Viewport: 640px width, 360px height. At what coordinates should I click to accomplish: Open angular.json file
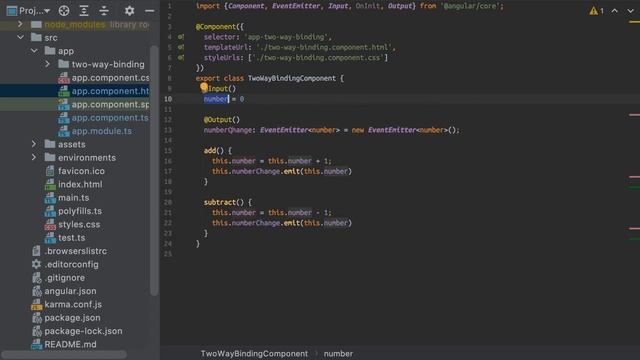click(70, 291)
